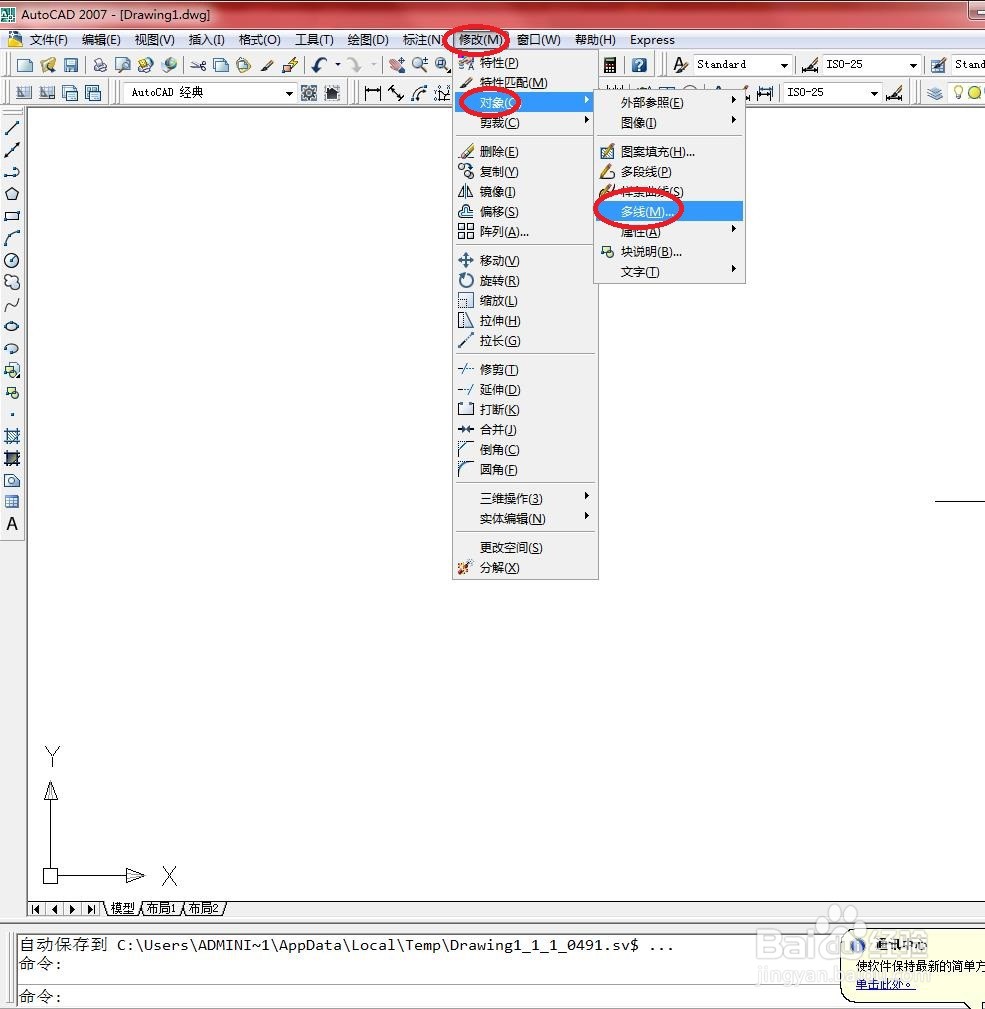Click the Zoom Realtime magnifier icon
The width and height of the screenshot is (985, 1009).
420,64
